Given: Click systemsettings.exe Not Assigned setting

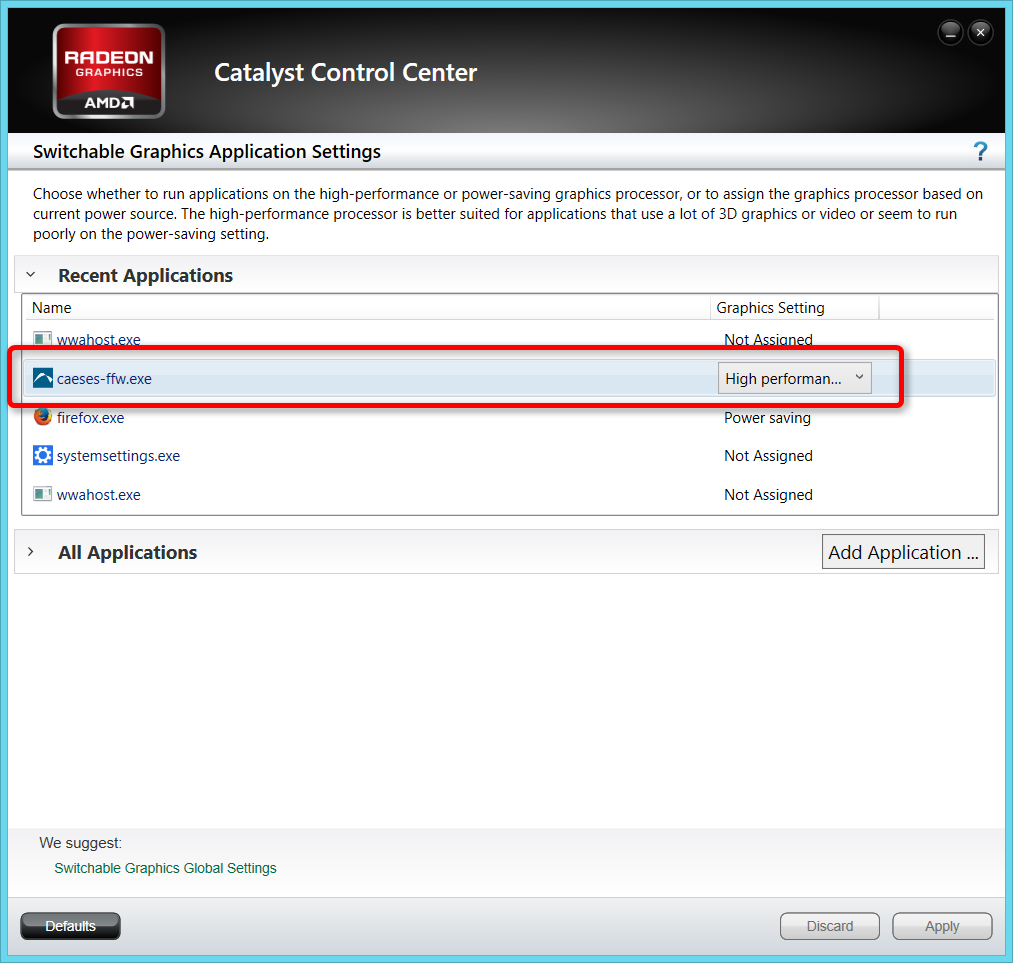Looking at the screenshot, I should 768,456.
